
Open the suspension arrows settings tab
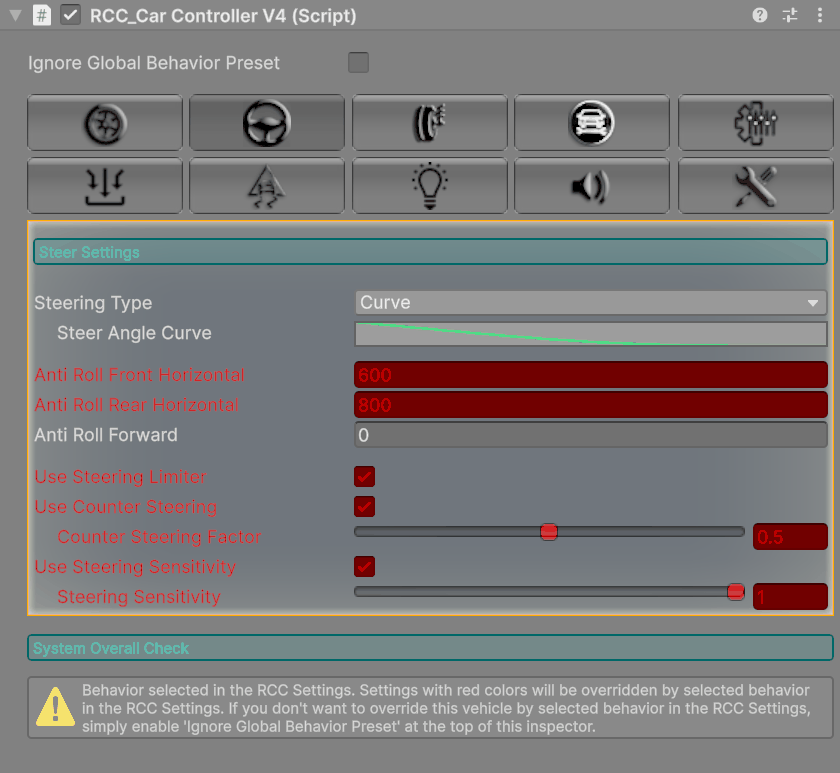pos(105,186)
